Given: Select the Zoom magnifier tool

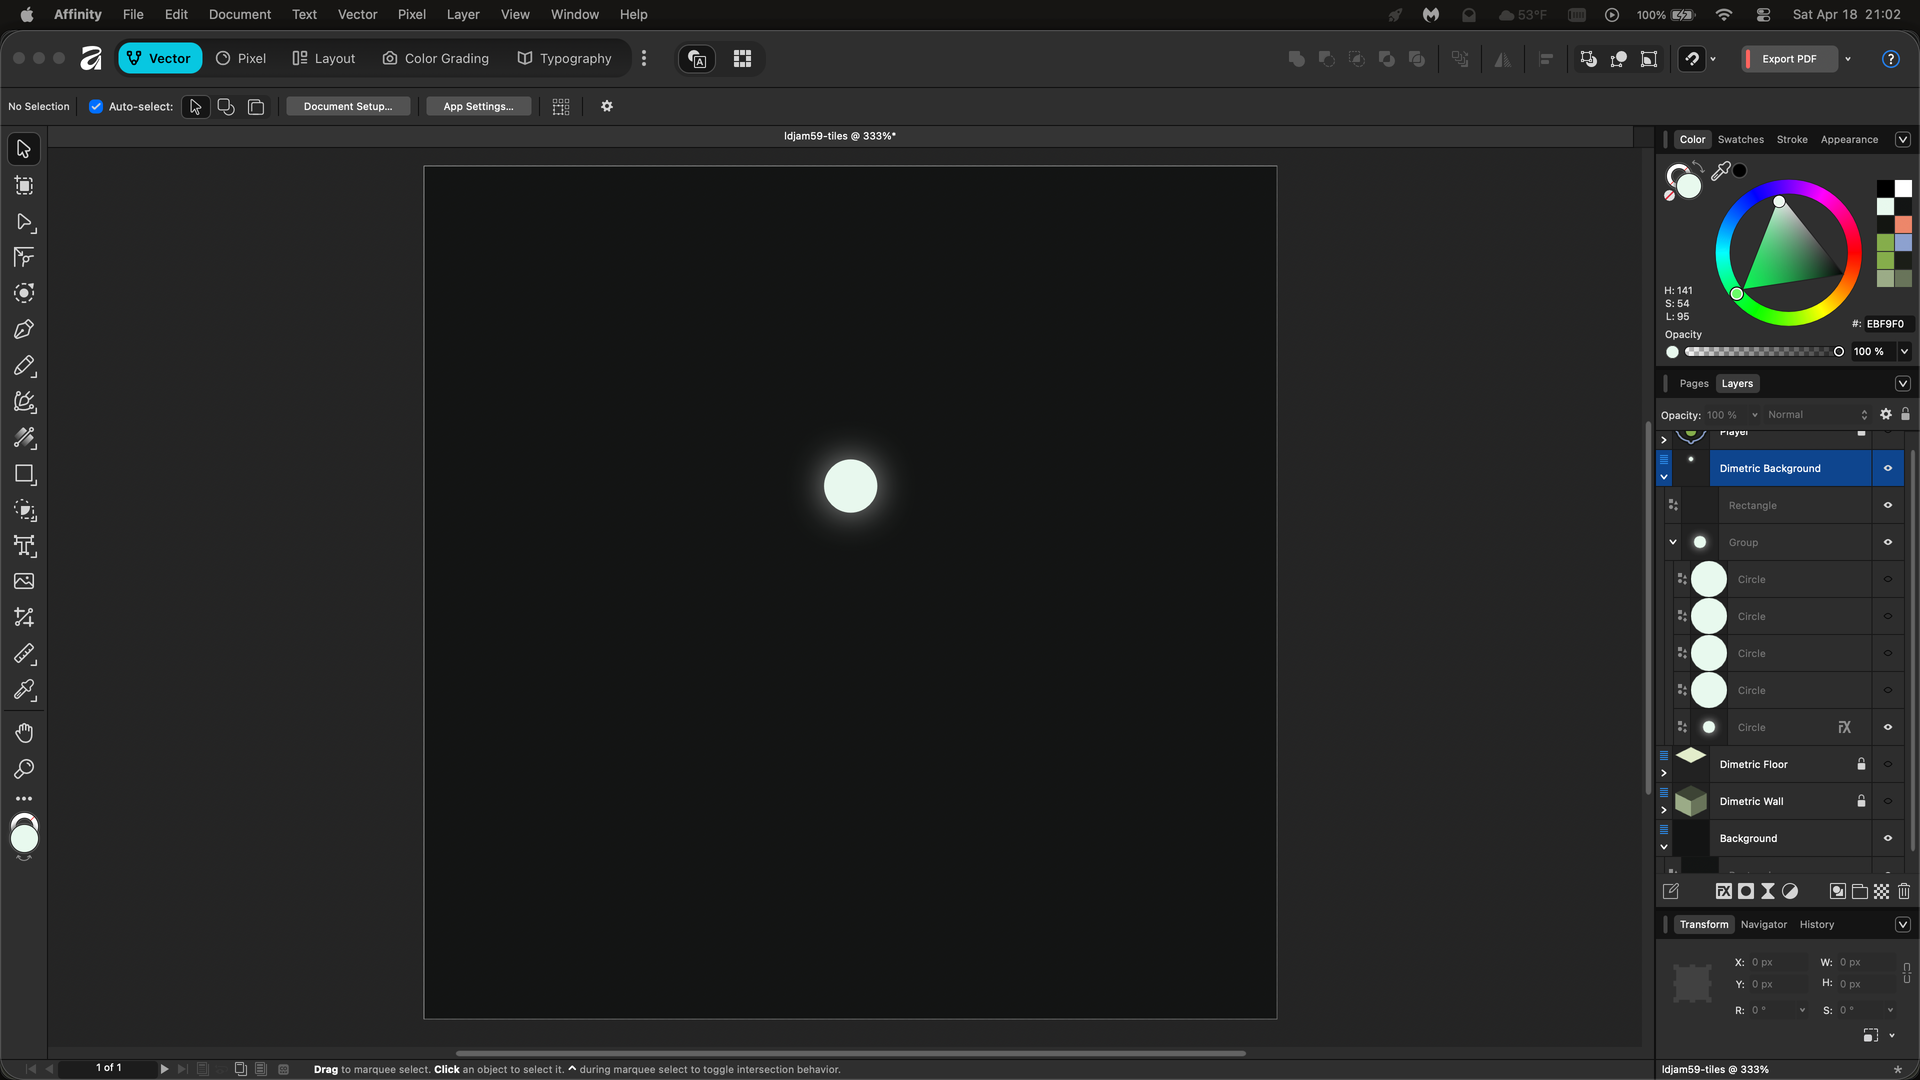Looking at the screenshot, I should pyautogui.click(x=24, y=769).
